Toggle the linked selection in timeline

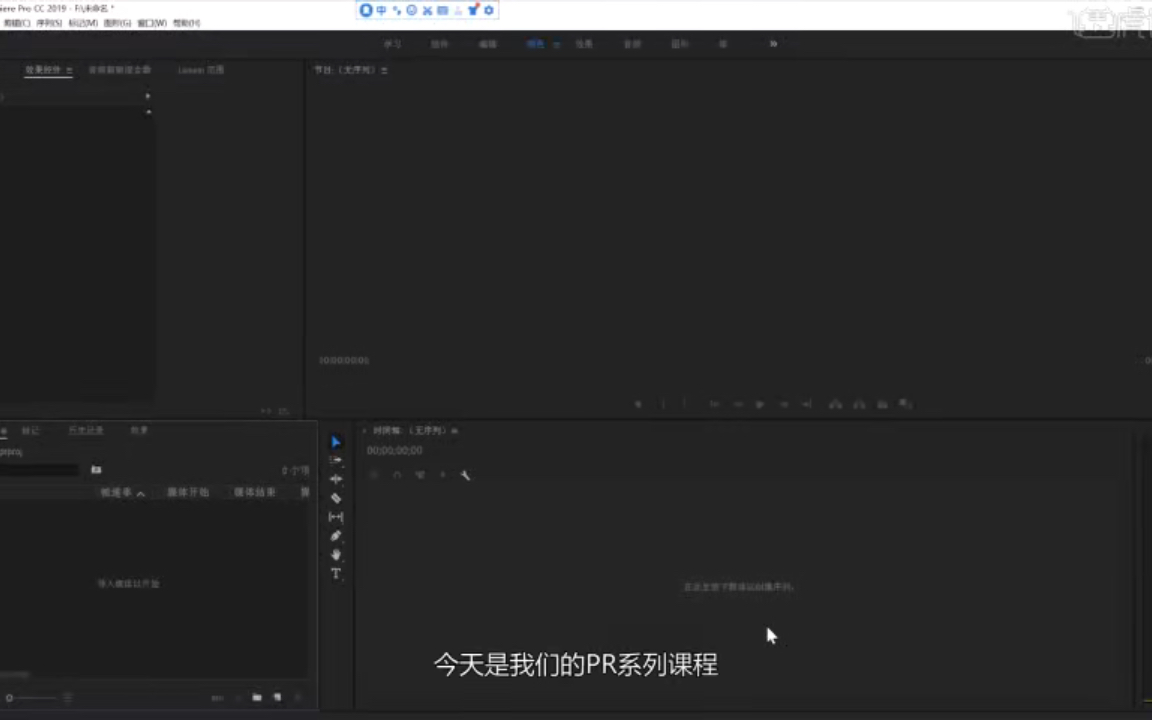click(x=419, y=475)
